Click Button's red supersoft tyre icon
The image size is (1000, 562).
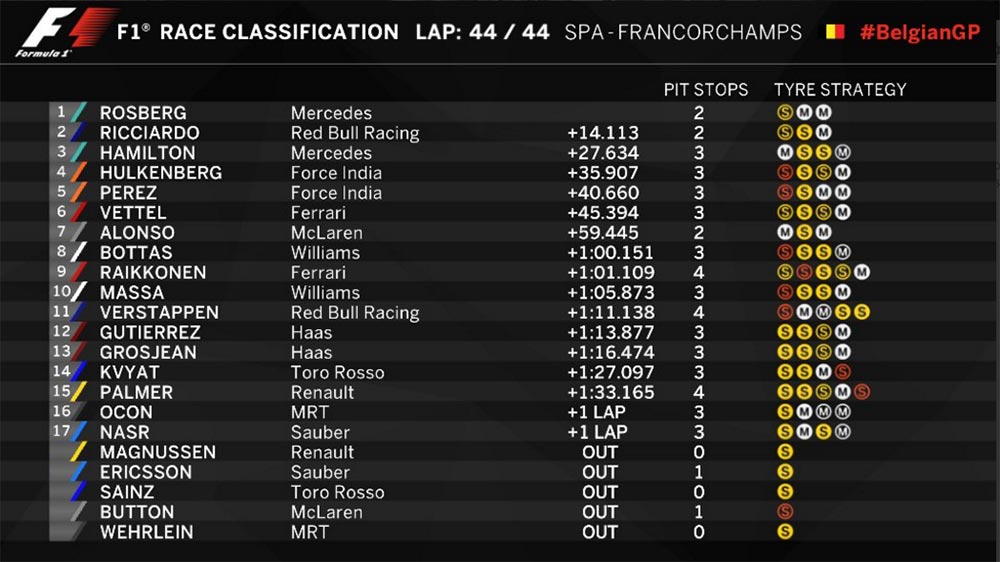[x=785, y=512]
